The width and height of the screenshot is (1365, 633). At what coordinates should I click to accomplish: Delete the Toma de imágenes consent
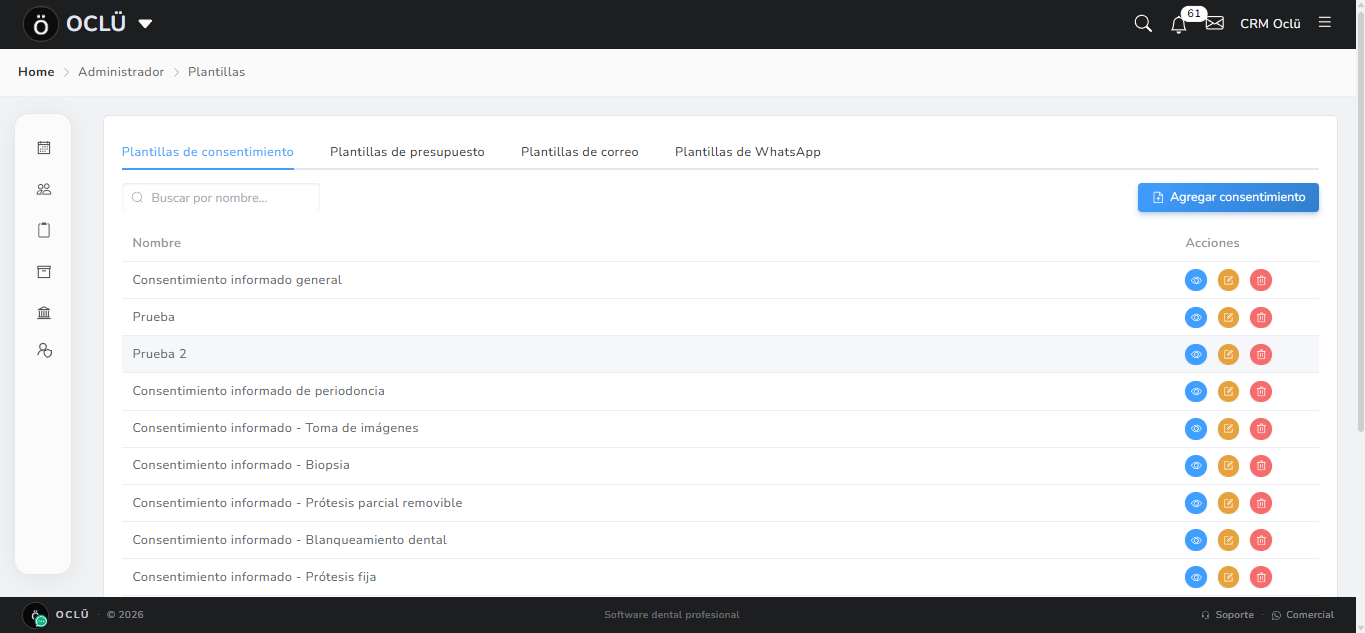[x=1261, y=428]
